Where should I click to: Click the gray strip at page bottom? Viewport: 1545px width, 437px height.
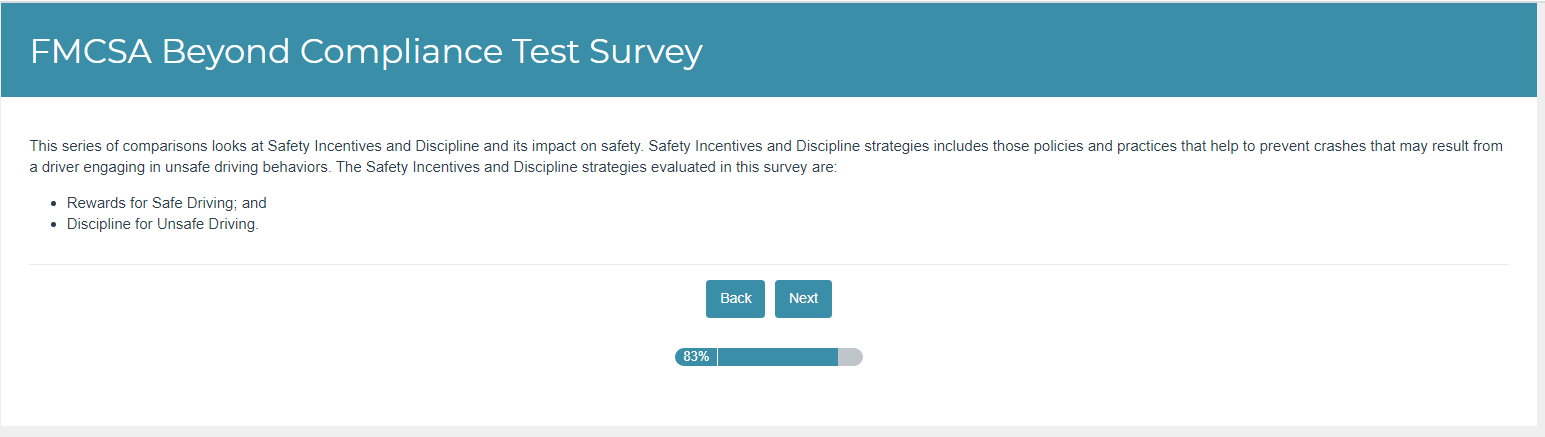[x=768, y=431]
